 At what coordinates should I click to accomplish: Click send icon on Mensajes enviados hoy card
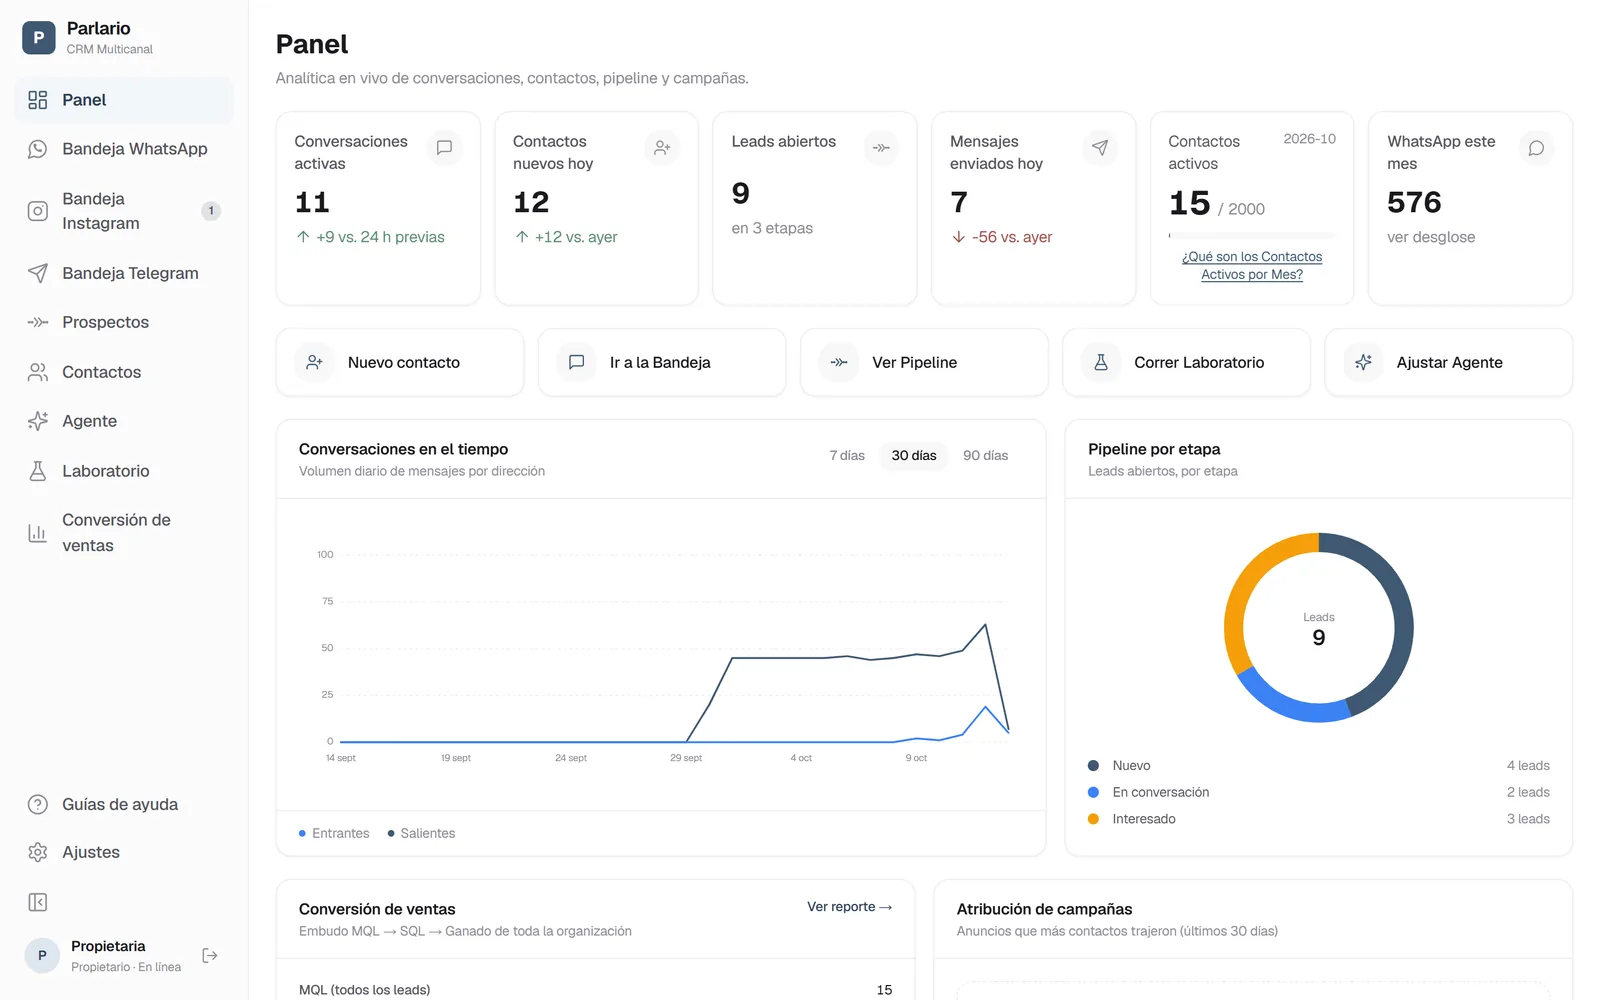pyautogui.click(x=1100, y=148)
